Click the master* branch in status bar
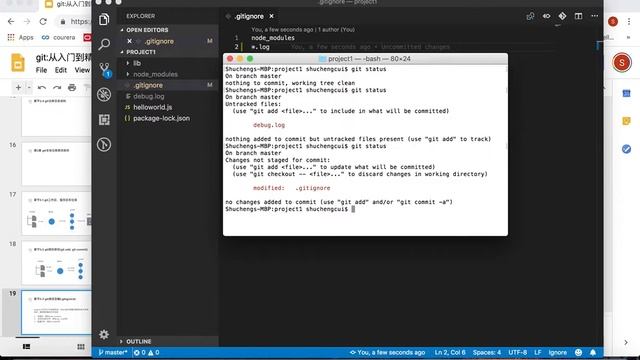640x360 pixels. (113, 352)
